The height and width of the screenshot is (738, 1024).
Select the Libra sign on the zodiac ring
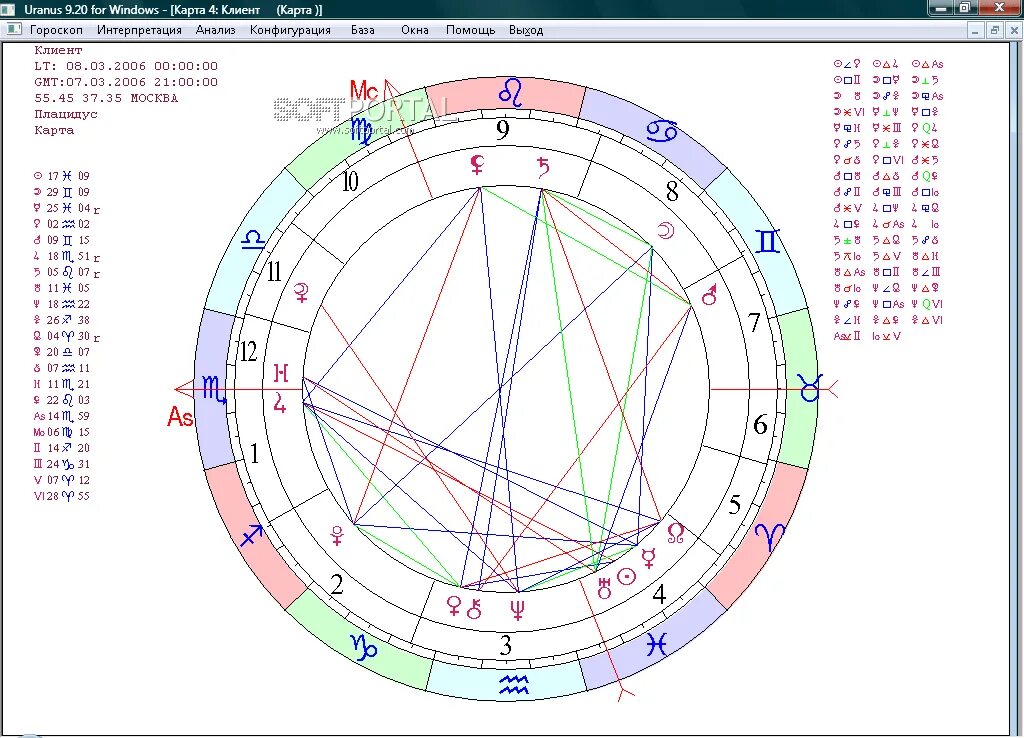click(x=253, y=240)
